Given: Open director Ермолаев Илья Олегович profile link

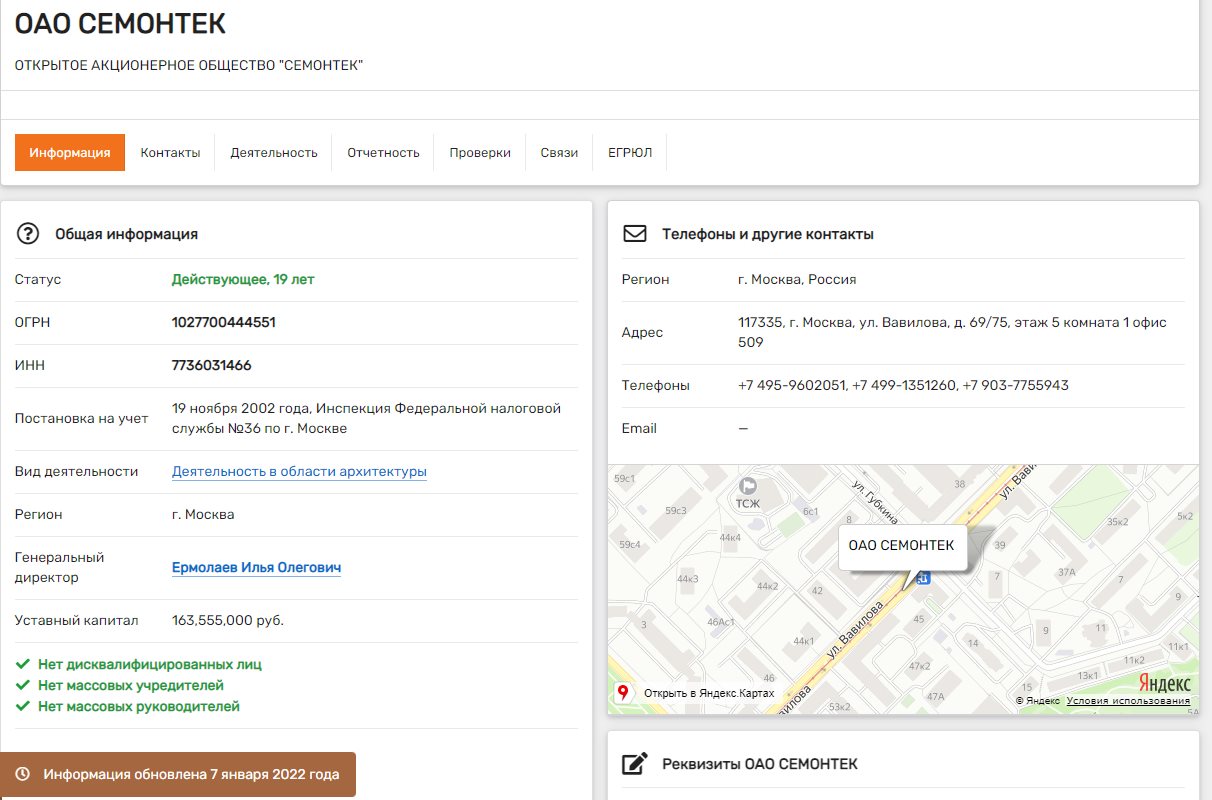Looking at the screenshot, I should pyautogui.click(x=256, y=567).
